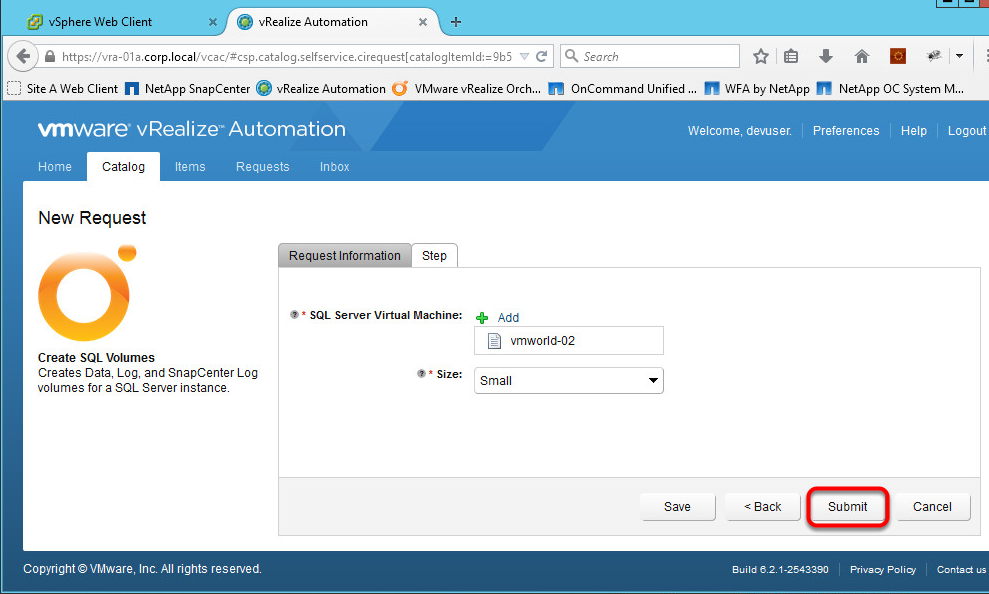Viewport: 989px width, 594px height.
Task: Click the Submit button
Action: click(x=847, y=506)
